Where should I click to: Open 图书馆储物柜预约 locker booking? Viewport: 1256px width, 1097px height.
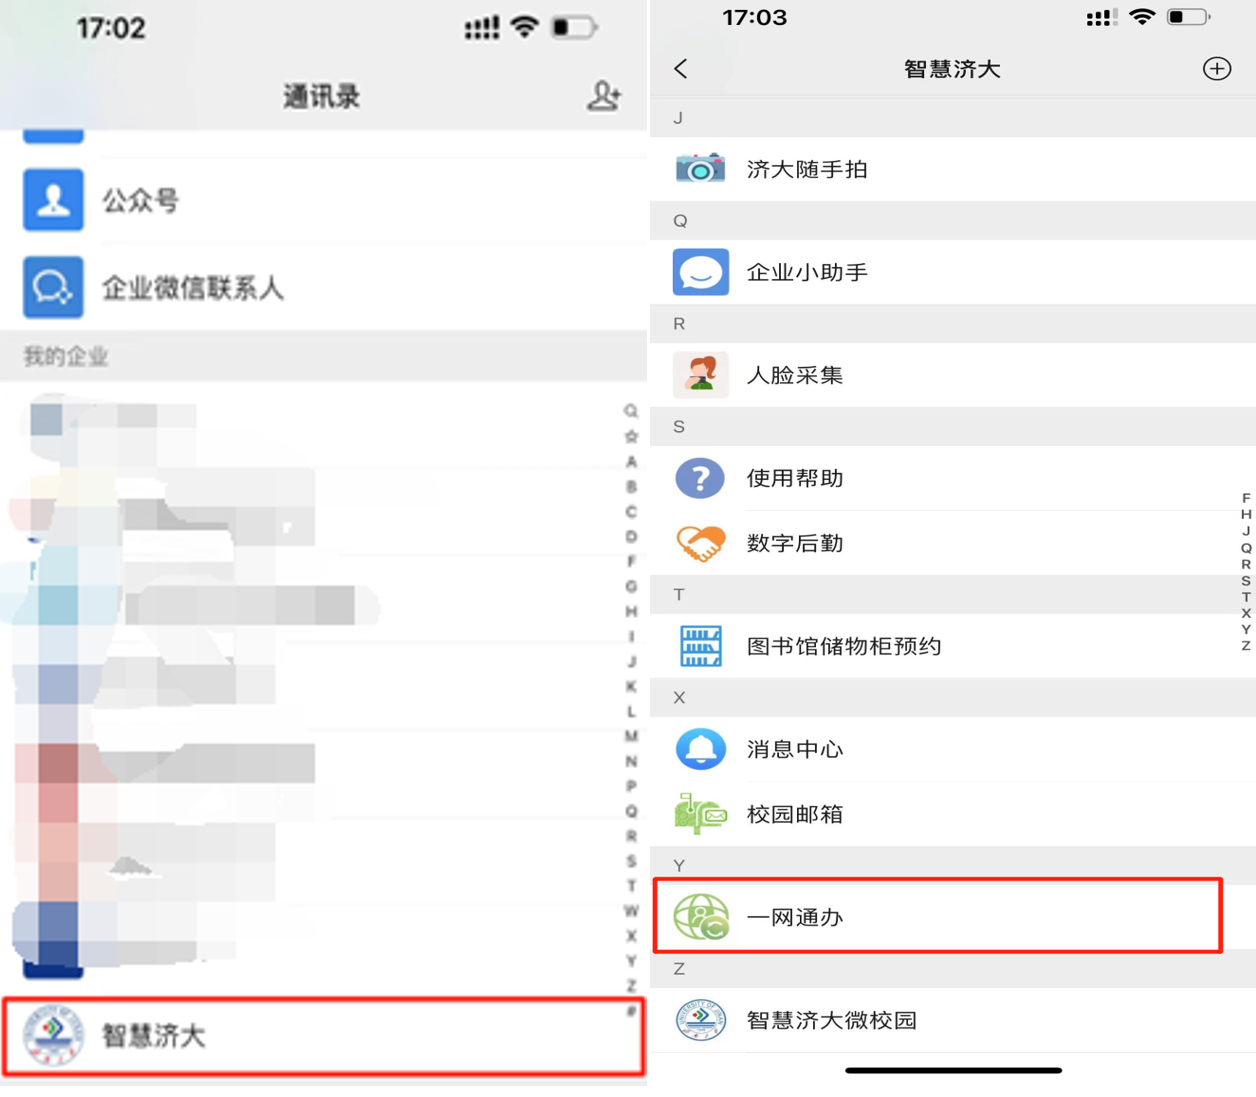(953, 646)
